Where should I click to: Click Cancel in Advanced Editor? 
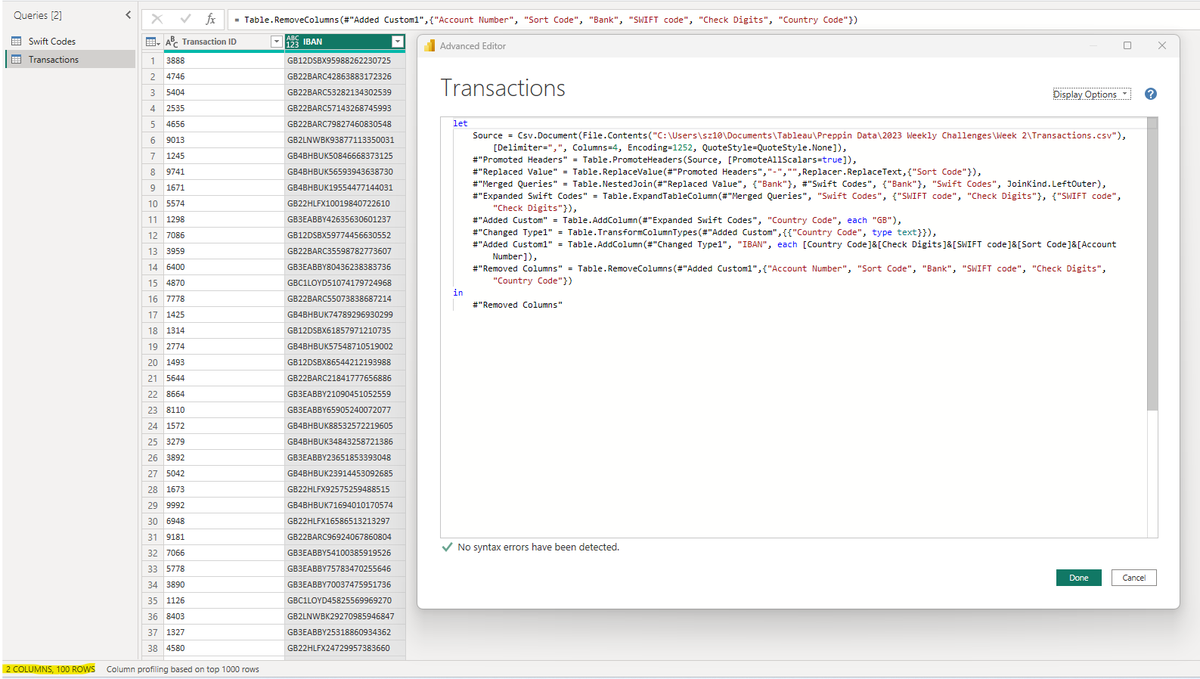1134,578
